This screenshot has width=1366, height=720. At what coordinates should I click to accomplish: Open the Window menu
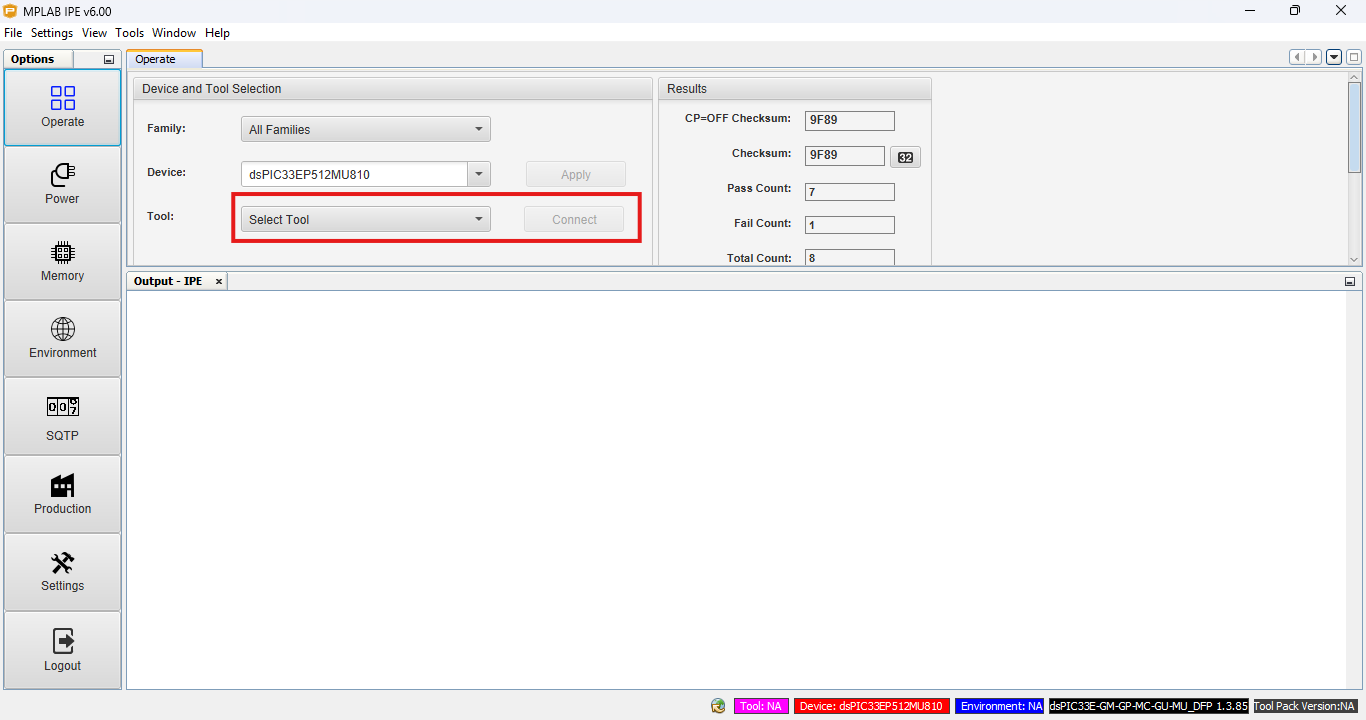pyautogui.click(x=174, y=33)
